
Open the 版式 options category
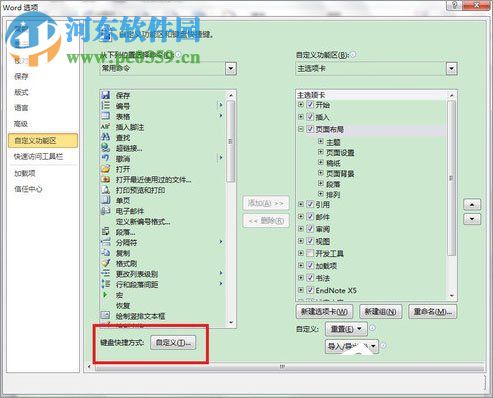[21, 92]
